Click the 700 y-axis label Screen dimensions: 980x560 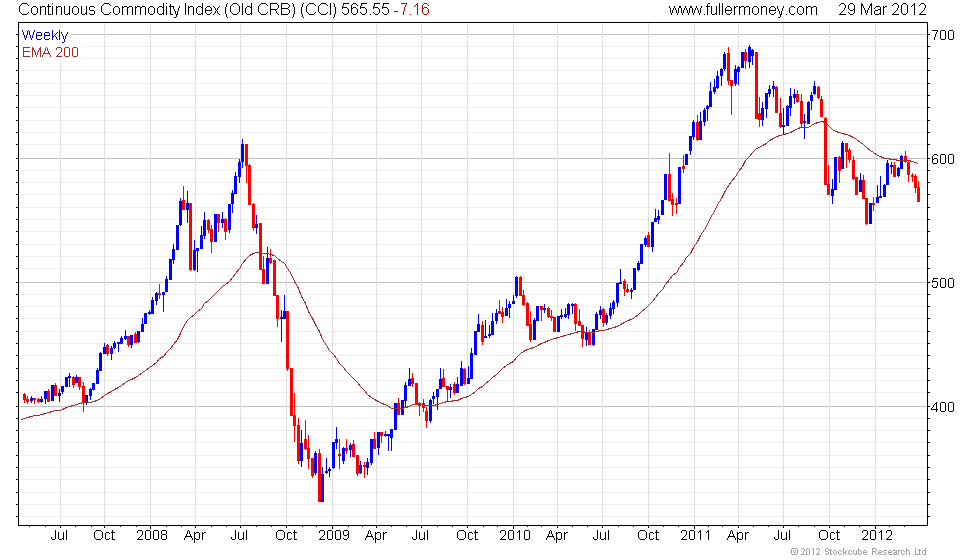click(943, 35)
